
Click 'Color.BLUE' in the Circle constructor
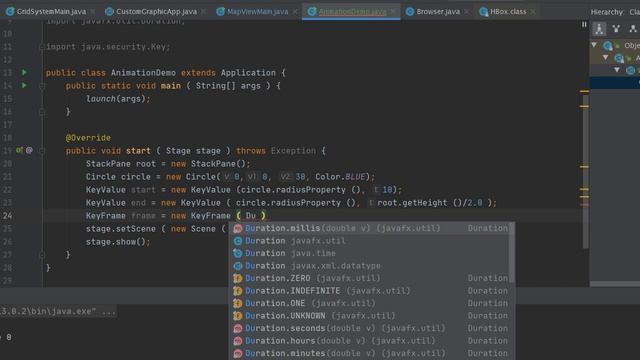(340, 177)
